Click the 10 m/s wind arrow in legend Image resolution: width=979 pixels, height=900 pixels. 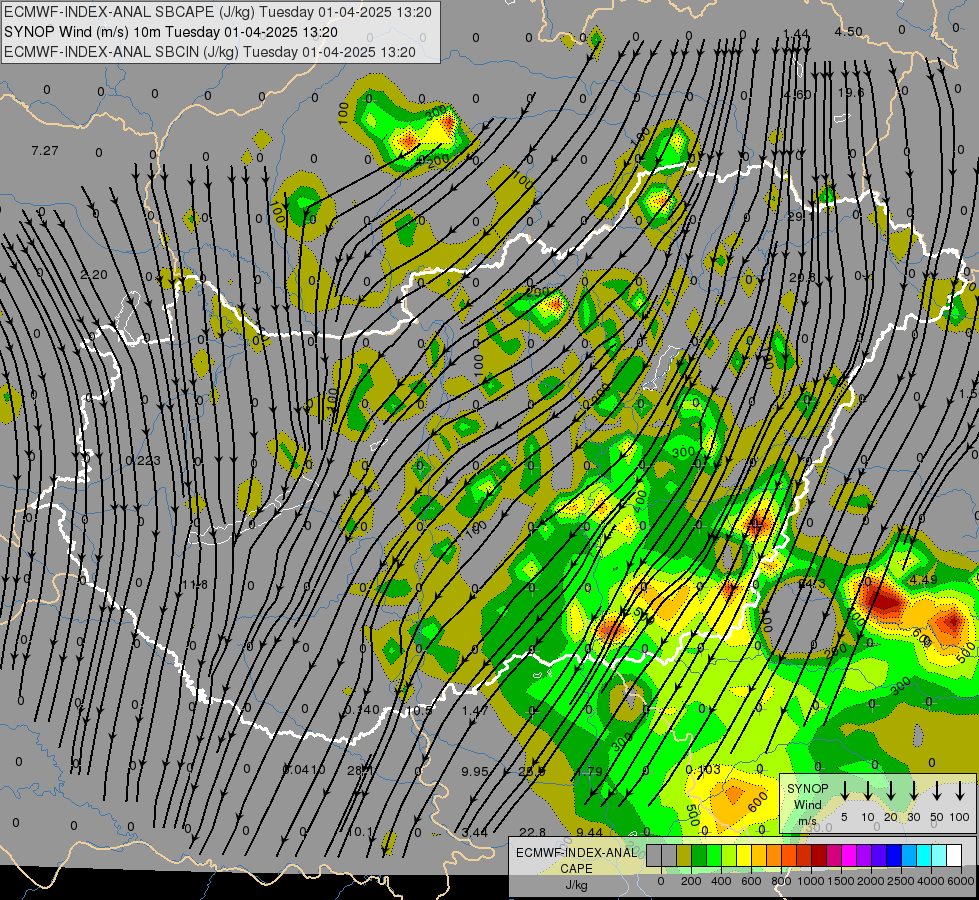click(x=868, y=791)
